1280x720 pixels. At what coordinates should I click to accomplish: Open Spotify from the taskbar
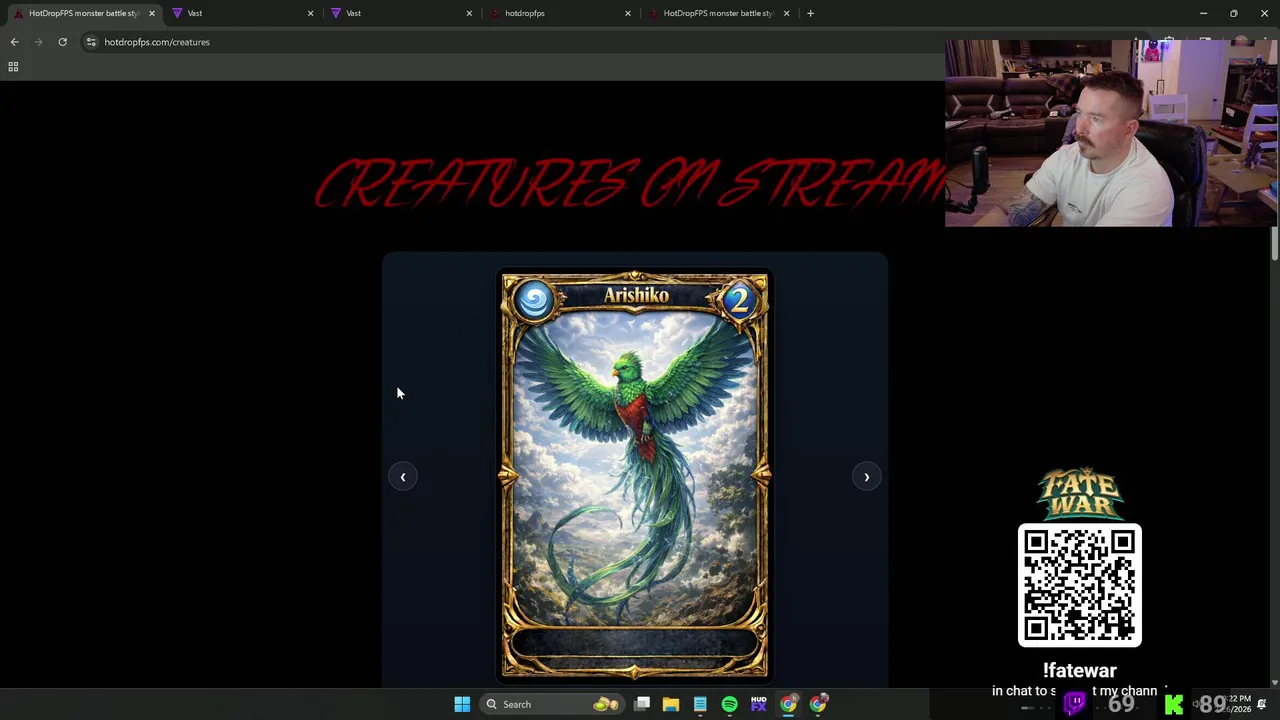[729, 704]
